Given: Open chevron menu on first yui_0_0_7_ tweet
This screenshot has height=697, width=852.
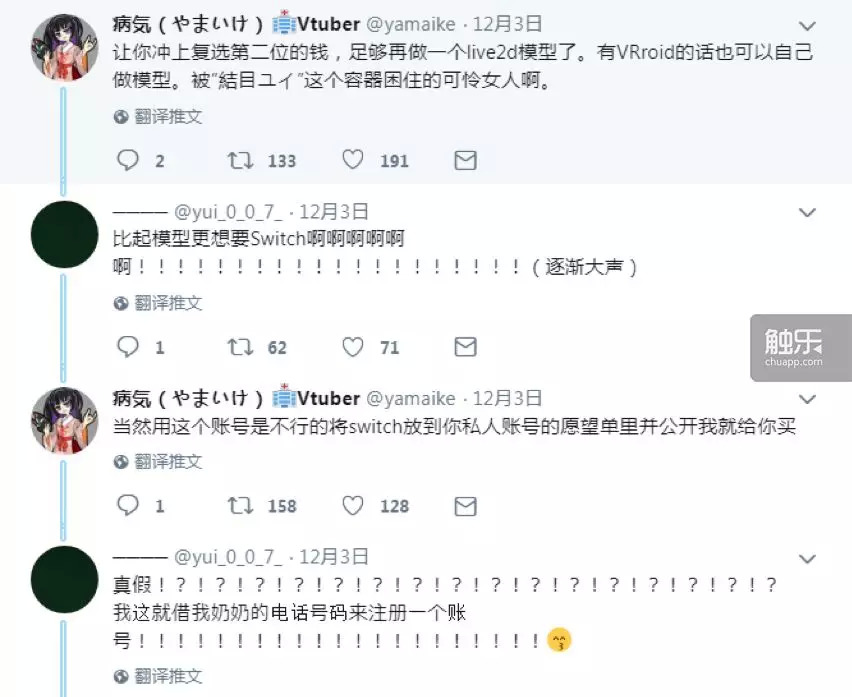Looking at the screenshot, I should click(807, 212).
